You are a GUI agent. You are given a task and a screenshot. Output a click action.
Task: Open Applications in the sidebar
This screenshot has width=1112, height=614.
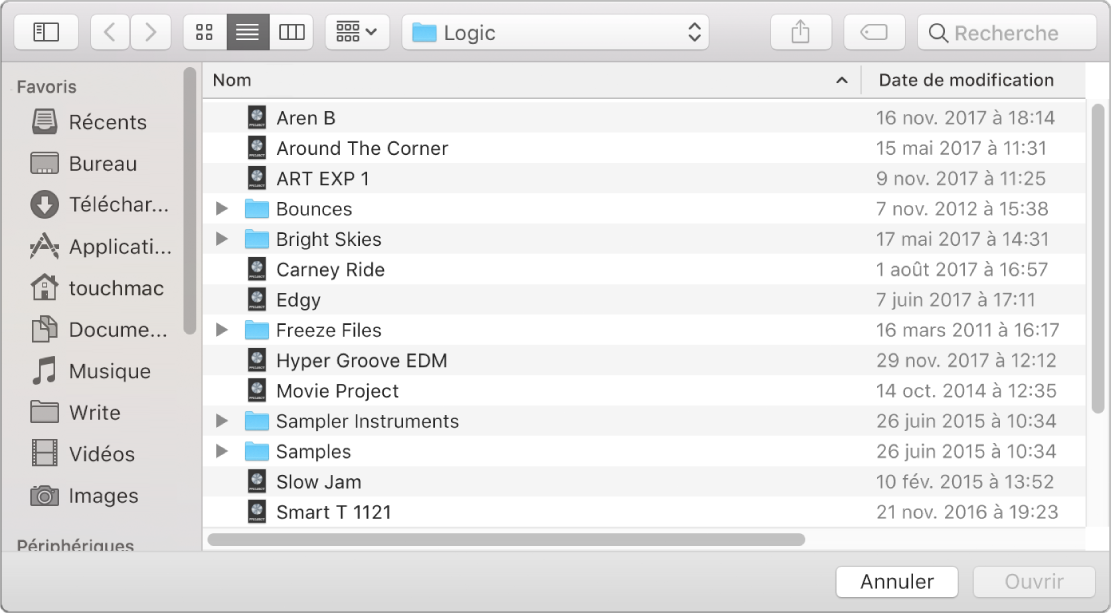[101, 247]
